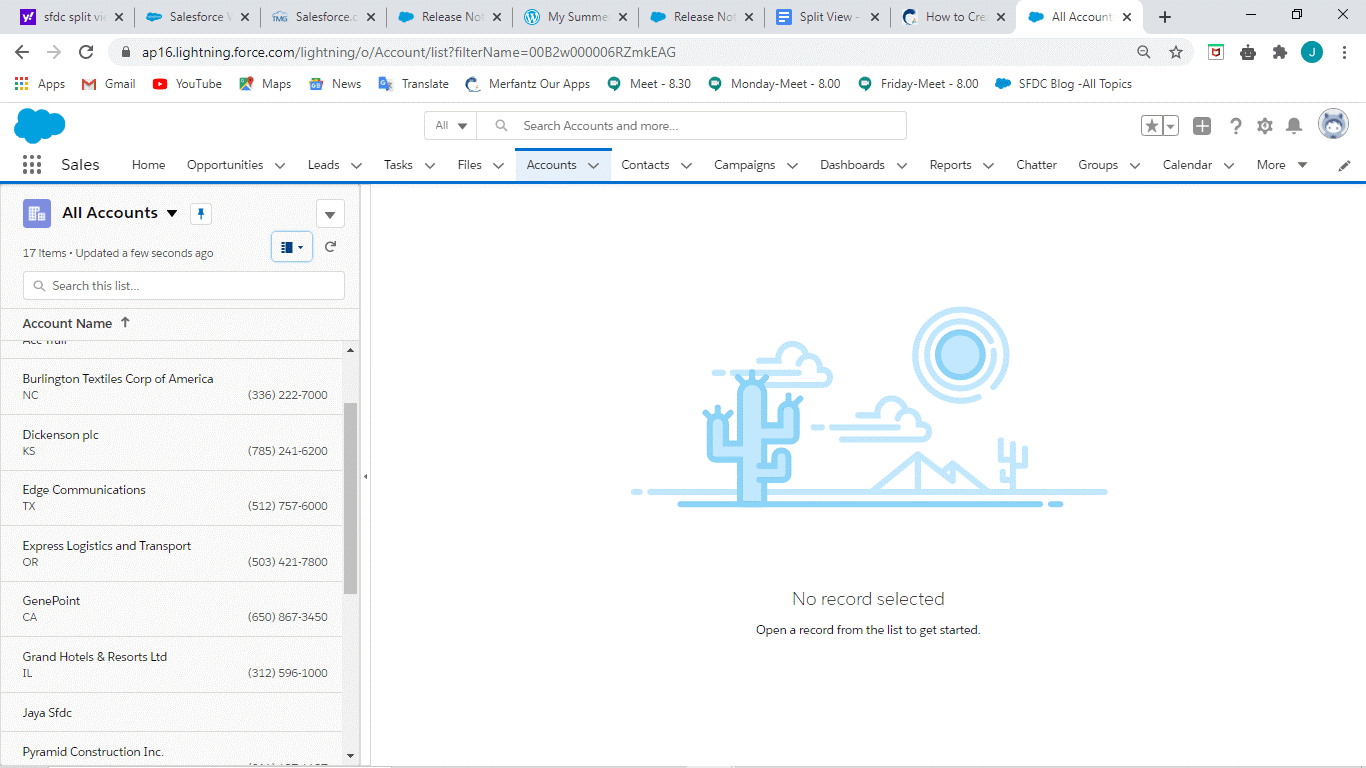Click the Global Actions plus icon
The image size is (1366, 768).
pyautogui.click(x=1201, y=125)
